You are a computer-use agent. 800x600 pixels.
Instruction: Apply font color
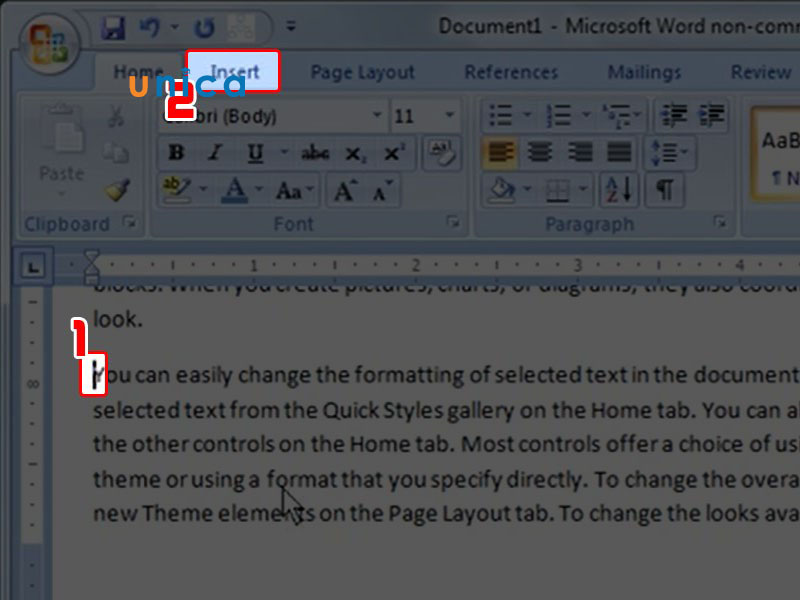(x=234, y=190)
